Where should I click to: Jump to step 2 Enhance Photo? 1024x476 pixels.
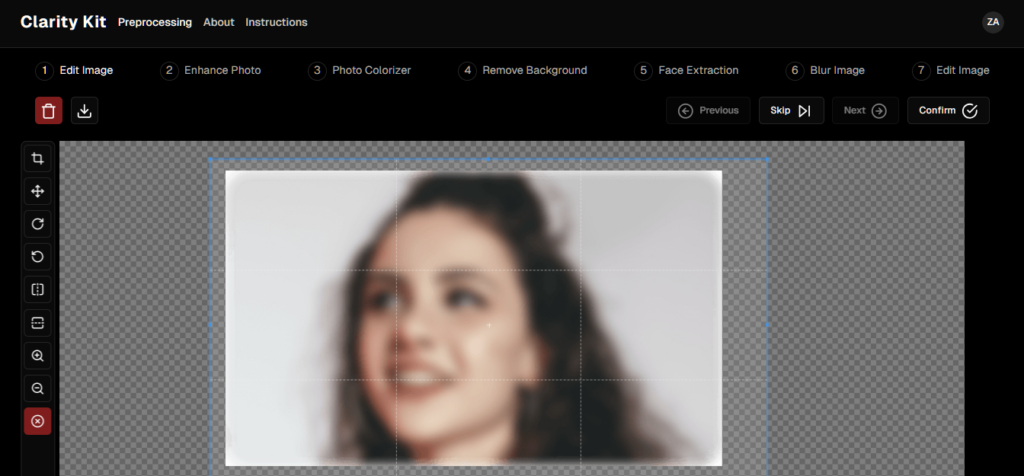tap(211, 71)
